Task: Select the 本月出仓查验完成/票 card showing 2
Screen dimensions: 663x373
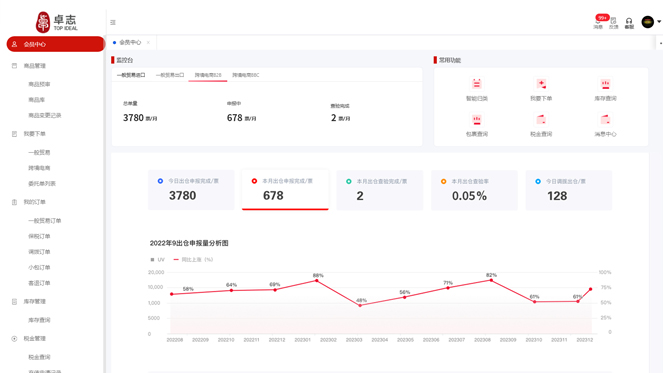Action: tap(380, 190)
